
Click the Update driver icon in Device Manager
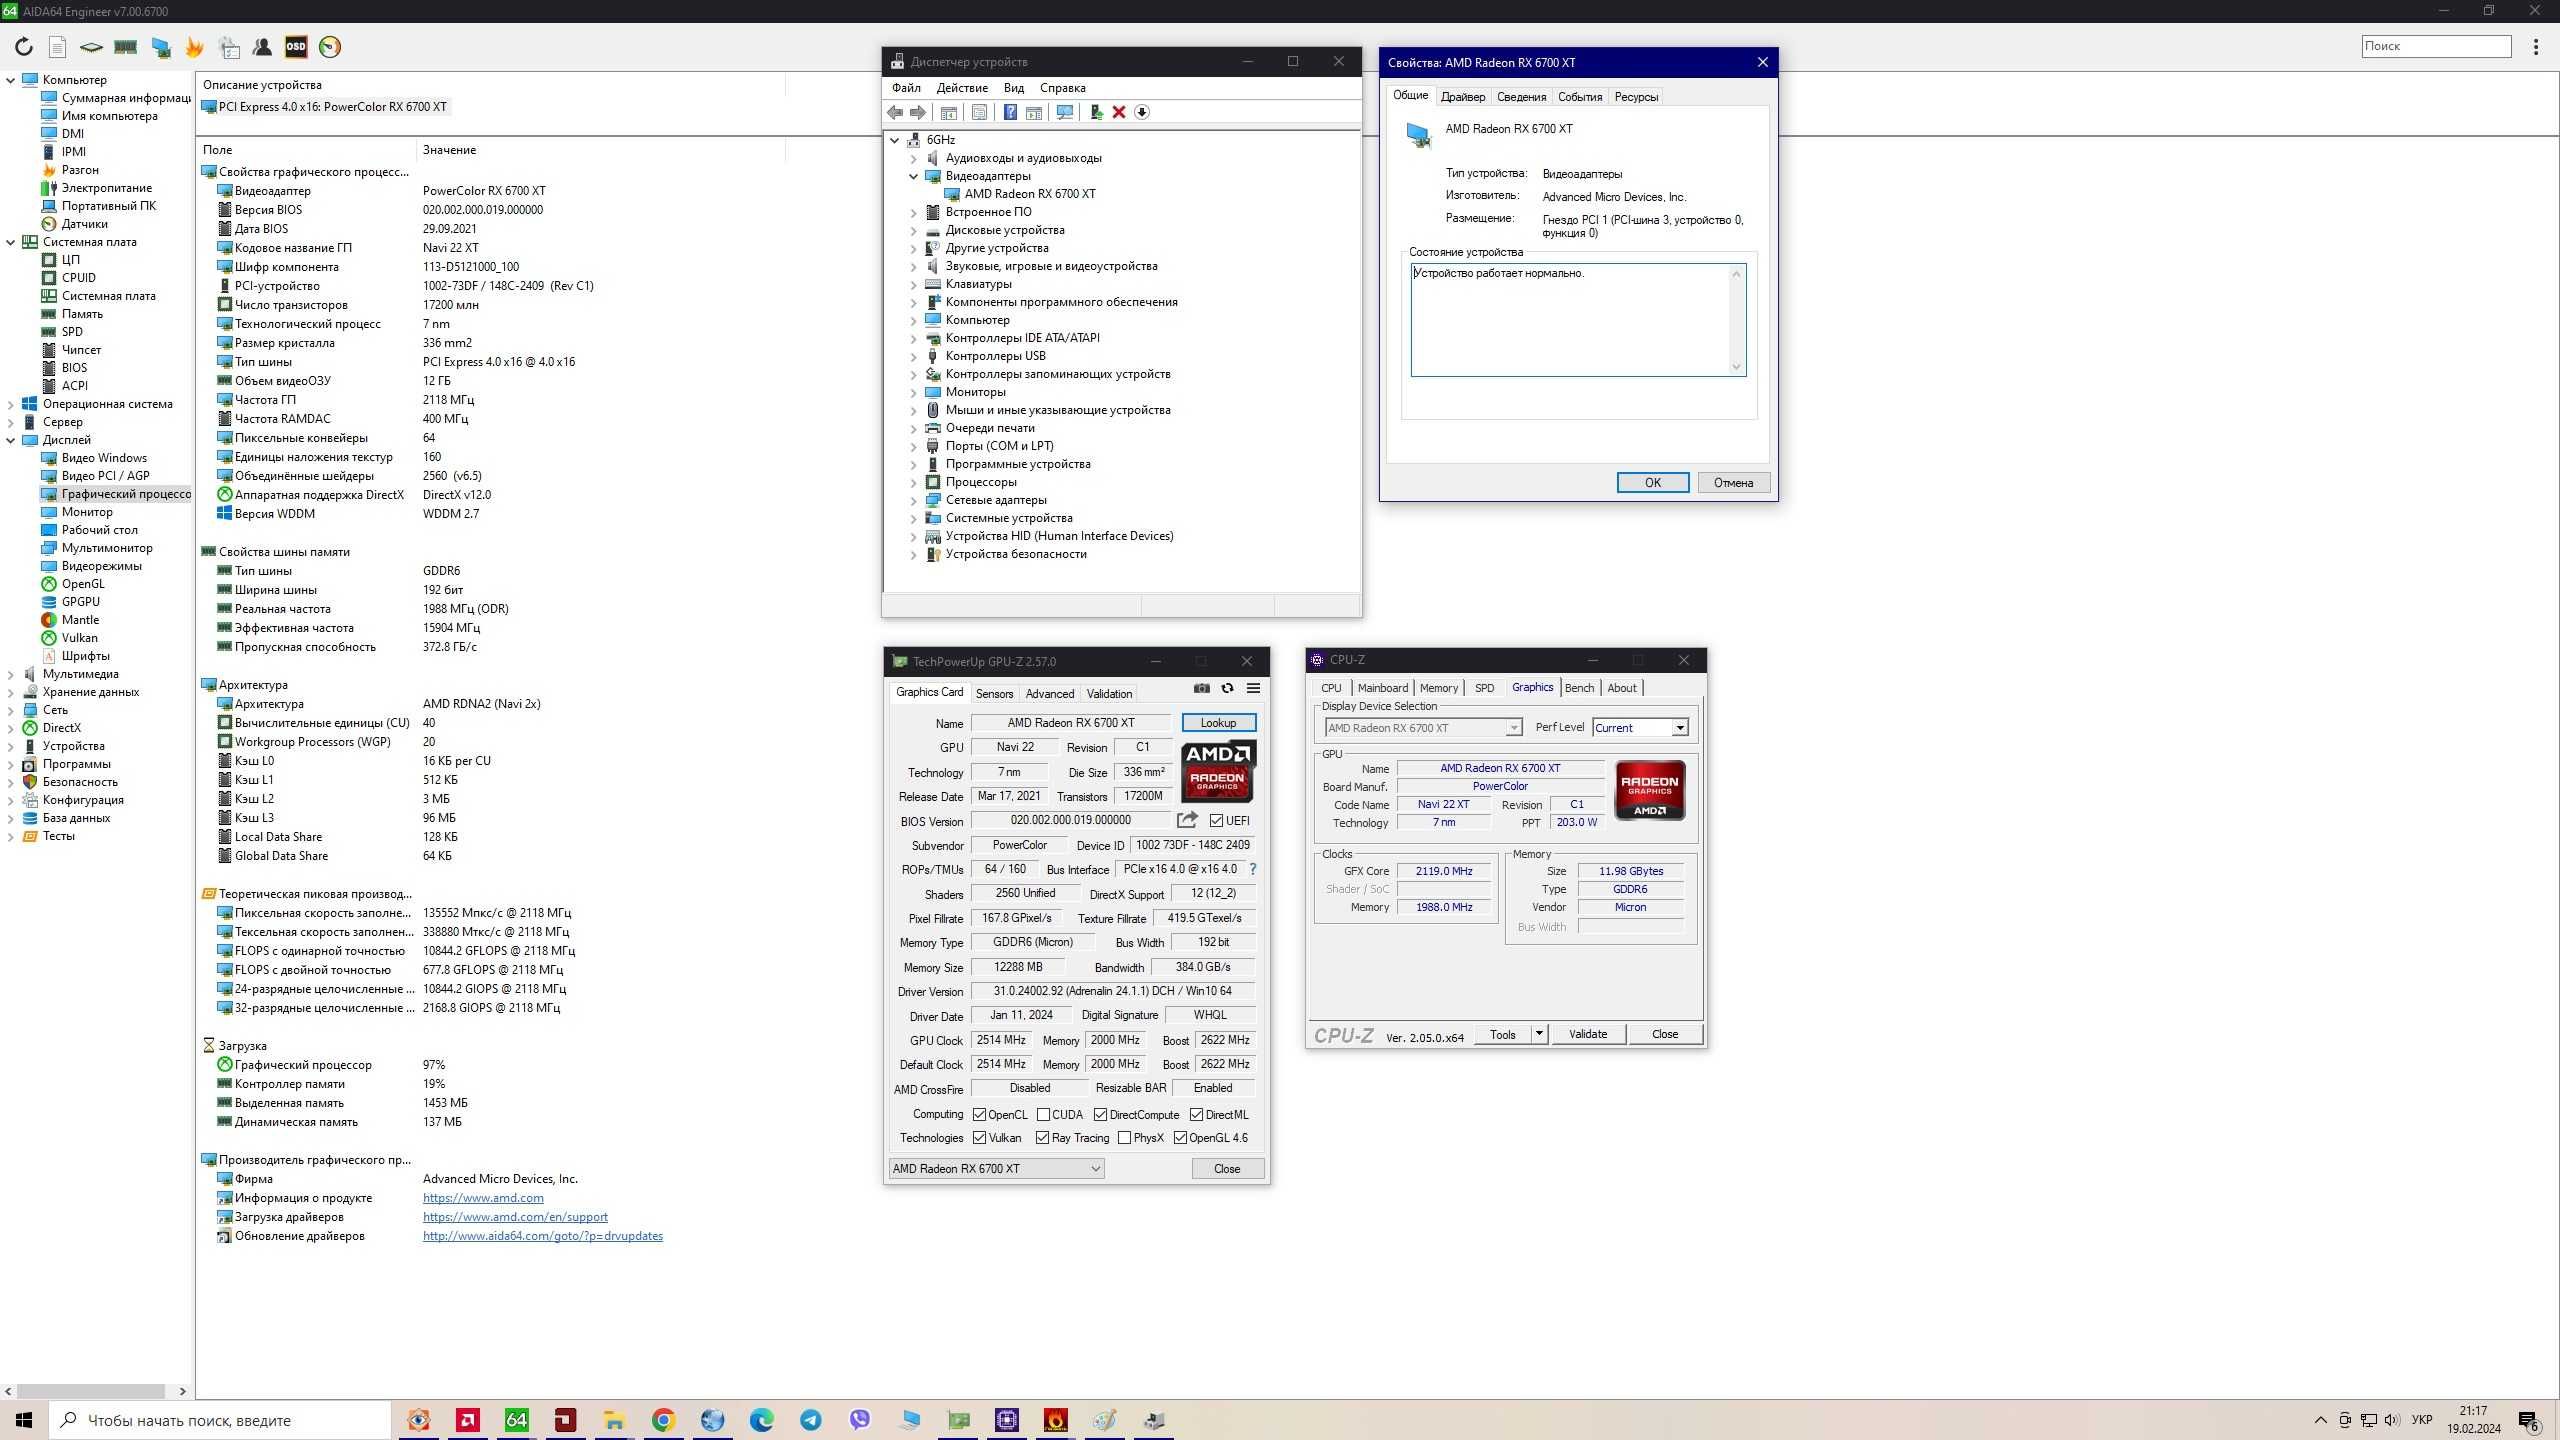click(x=1096, y=112)
